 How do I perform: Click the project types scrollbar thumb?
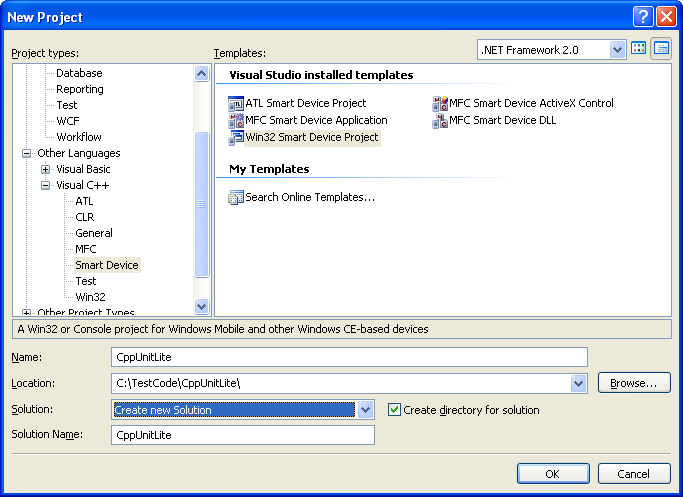pyautogui.click(x=201, y=204)
